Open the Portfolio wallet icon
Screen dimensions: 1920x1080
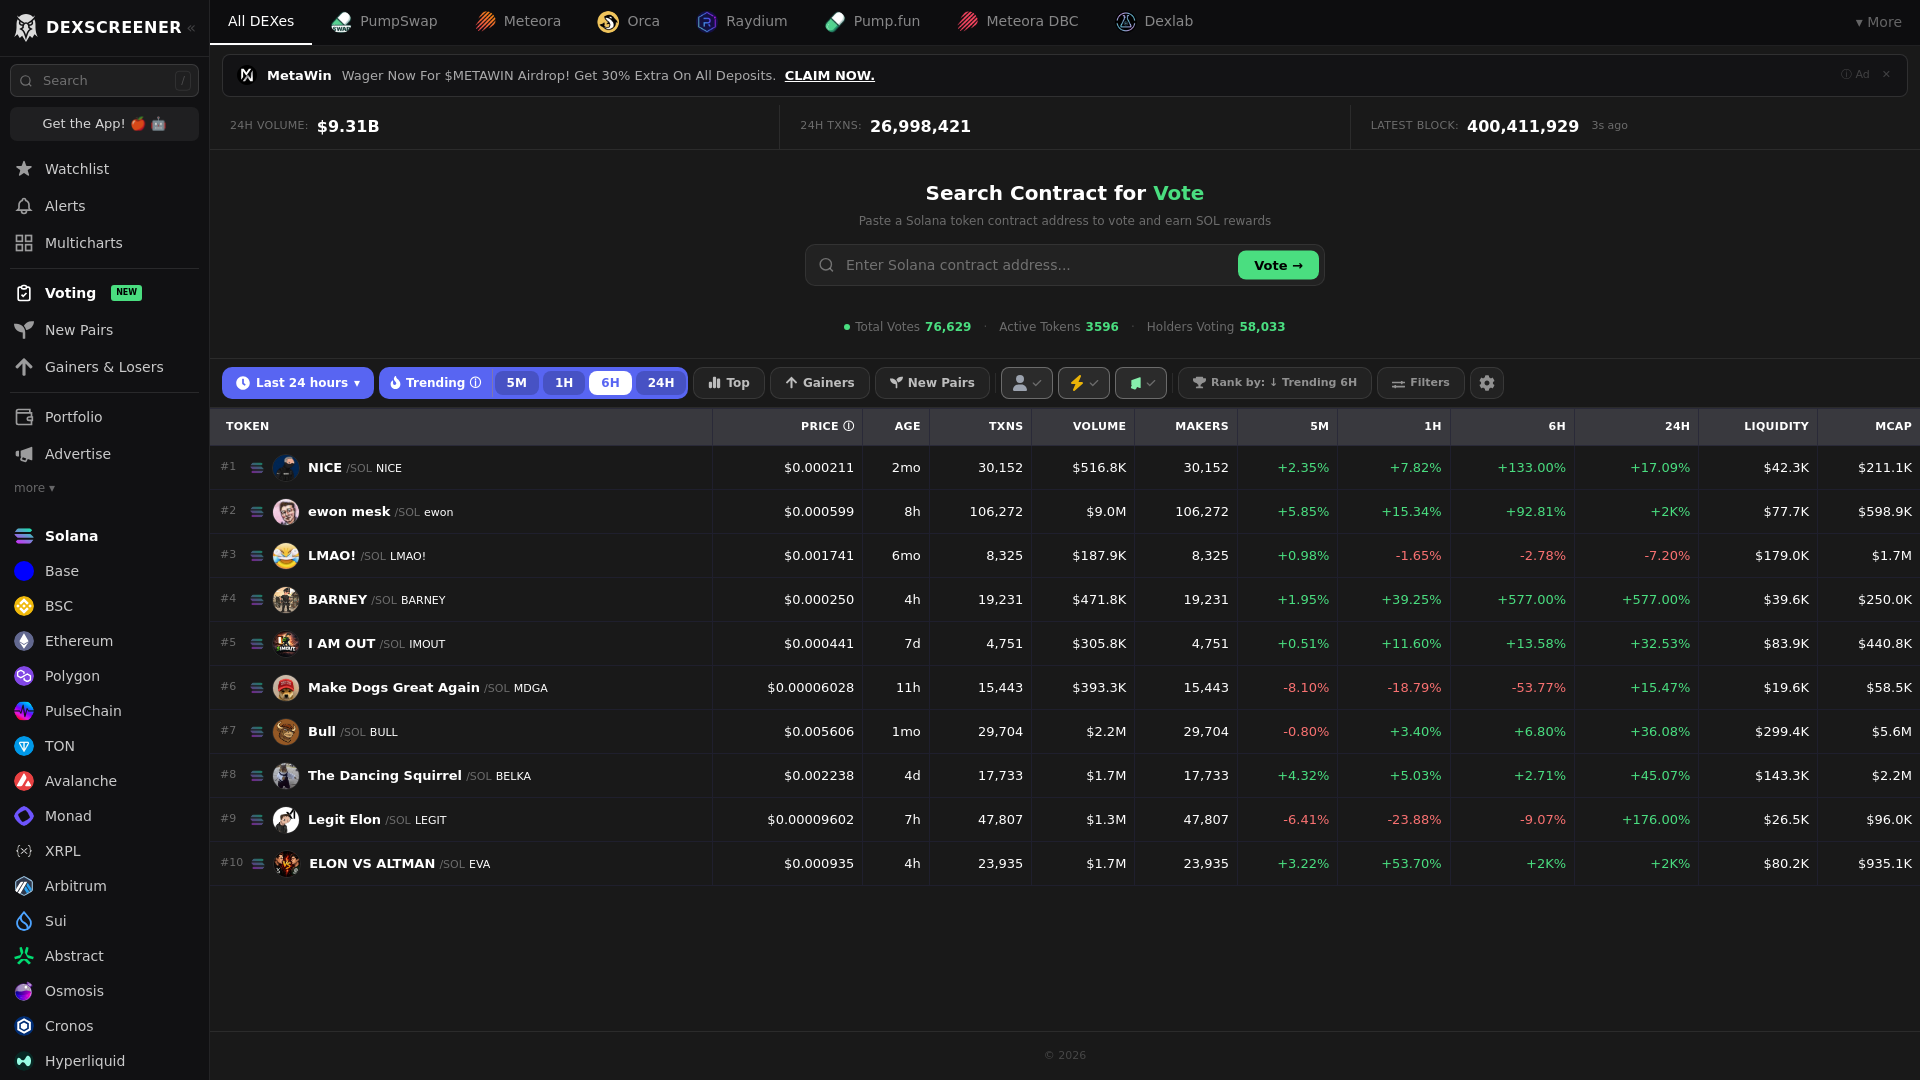[x=24, y=417]
